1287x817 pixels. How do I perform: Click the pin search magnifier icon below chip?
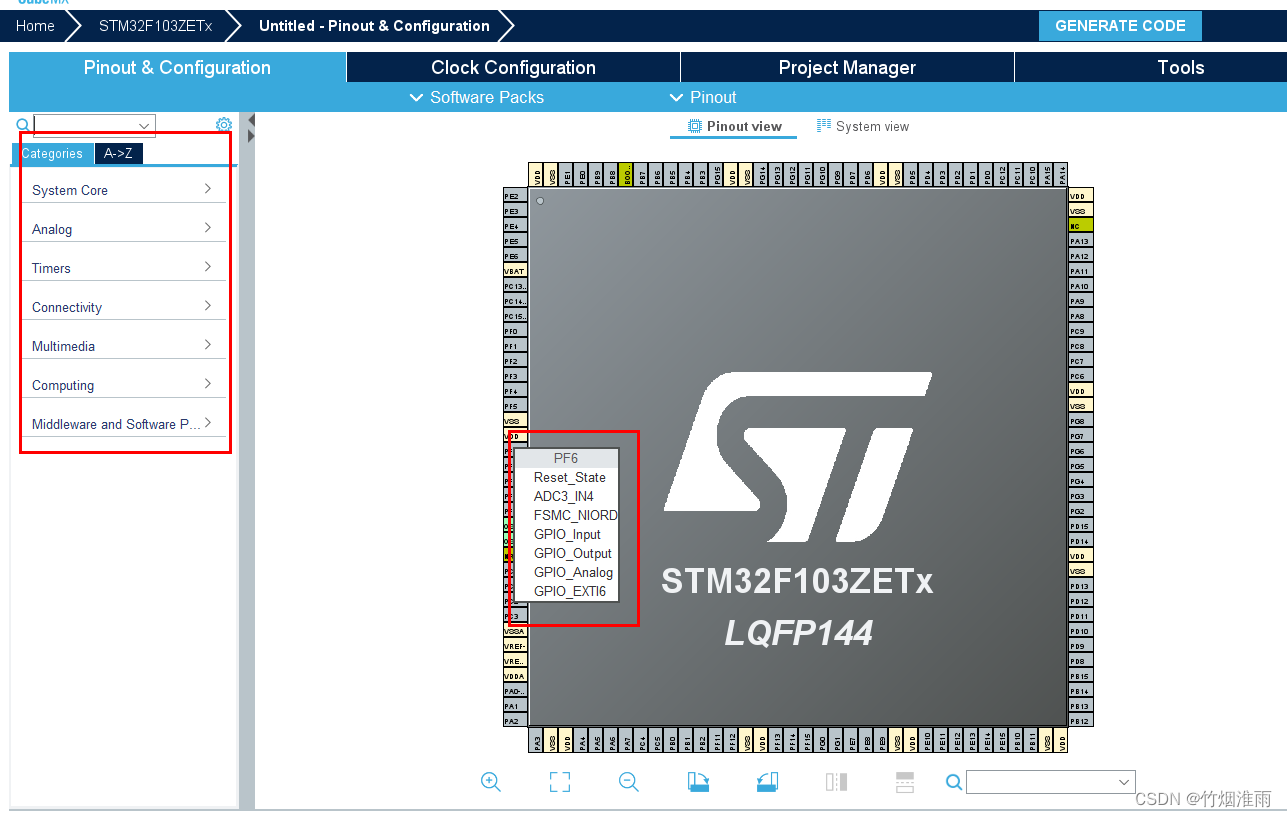pyautogui.click(x=954, y=782)
